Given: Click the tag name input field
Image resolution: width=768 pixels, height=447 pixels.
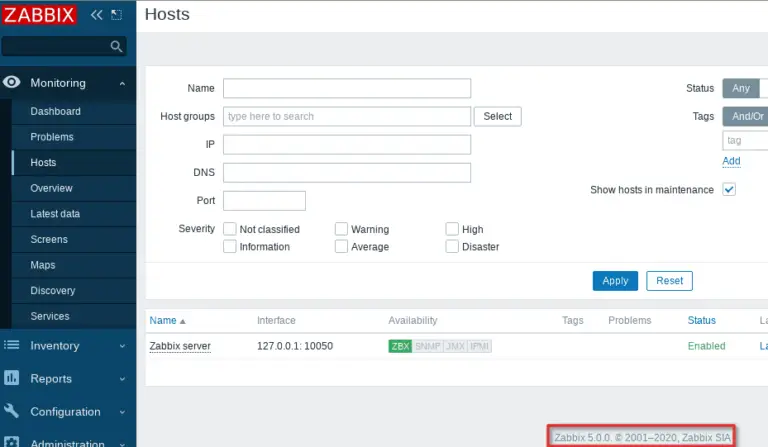Looking at the screenshot, I should [745, 141].
